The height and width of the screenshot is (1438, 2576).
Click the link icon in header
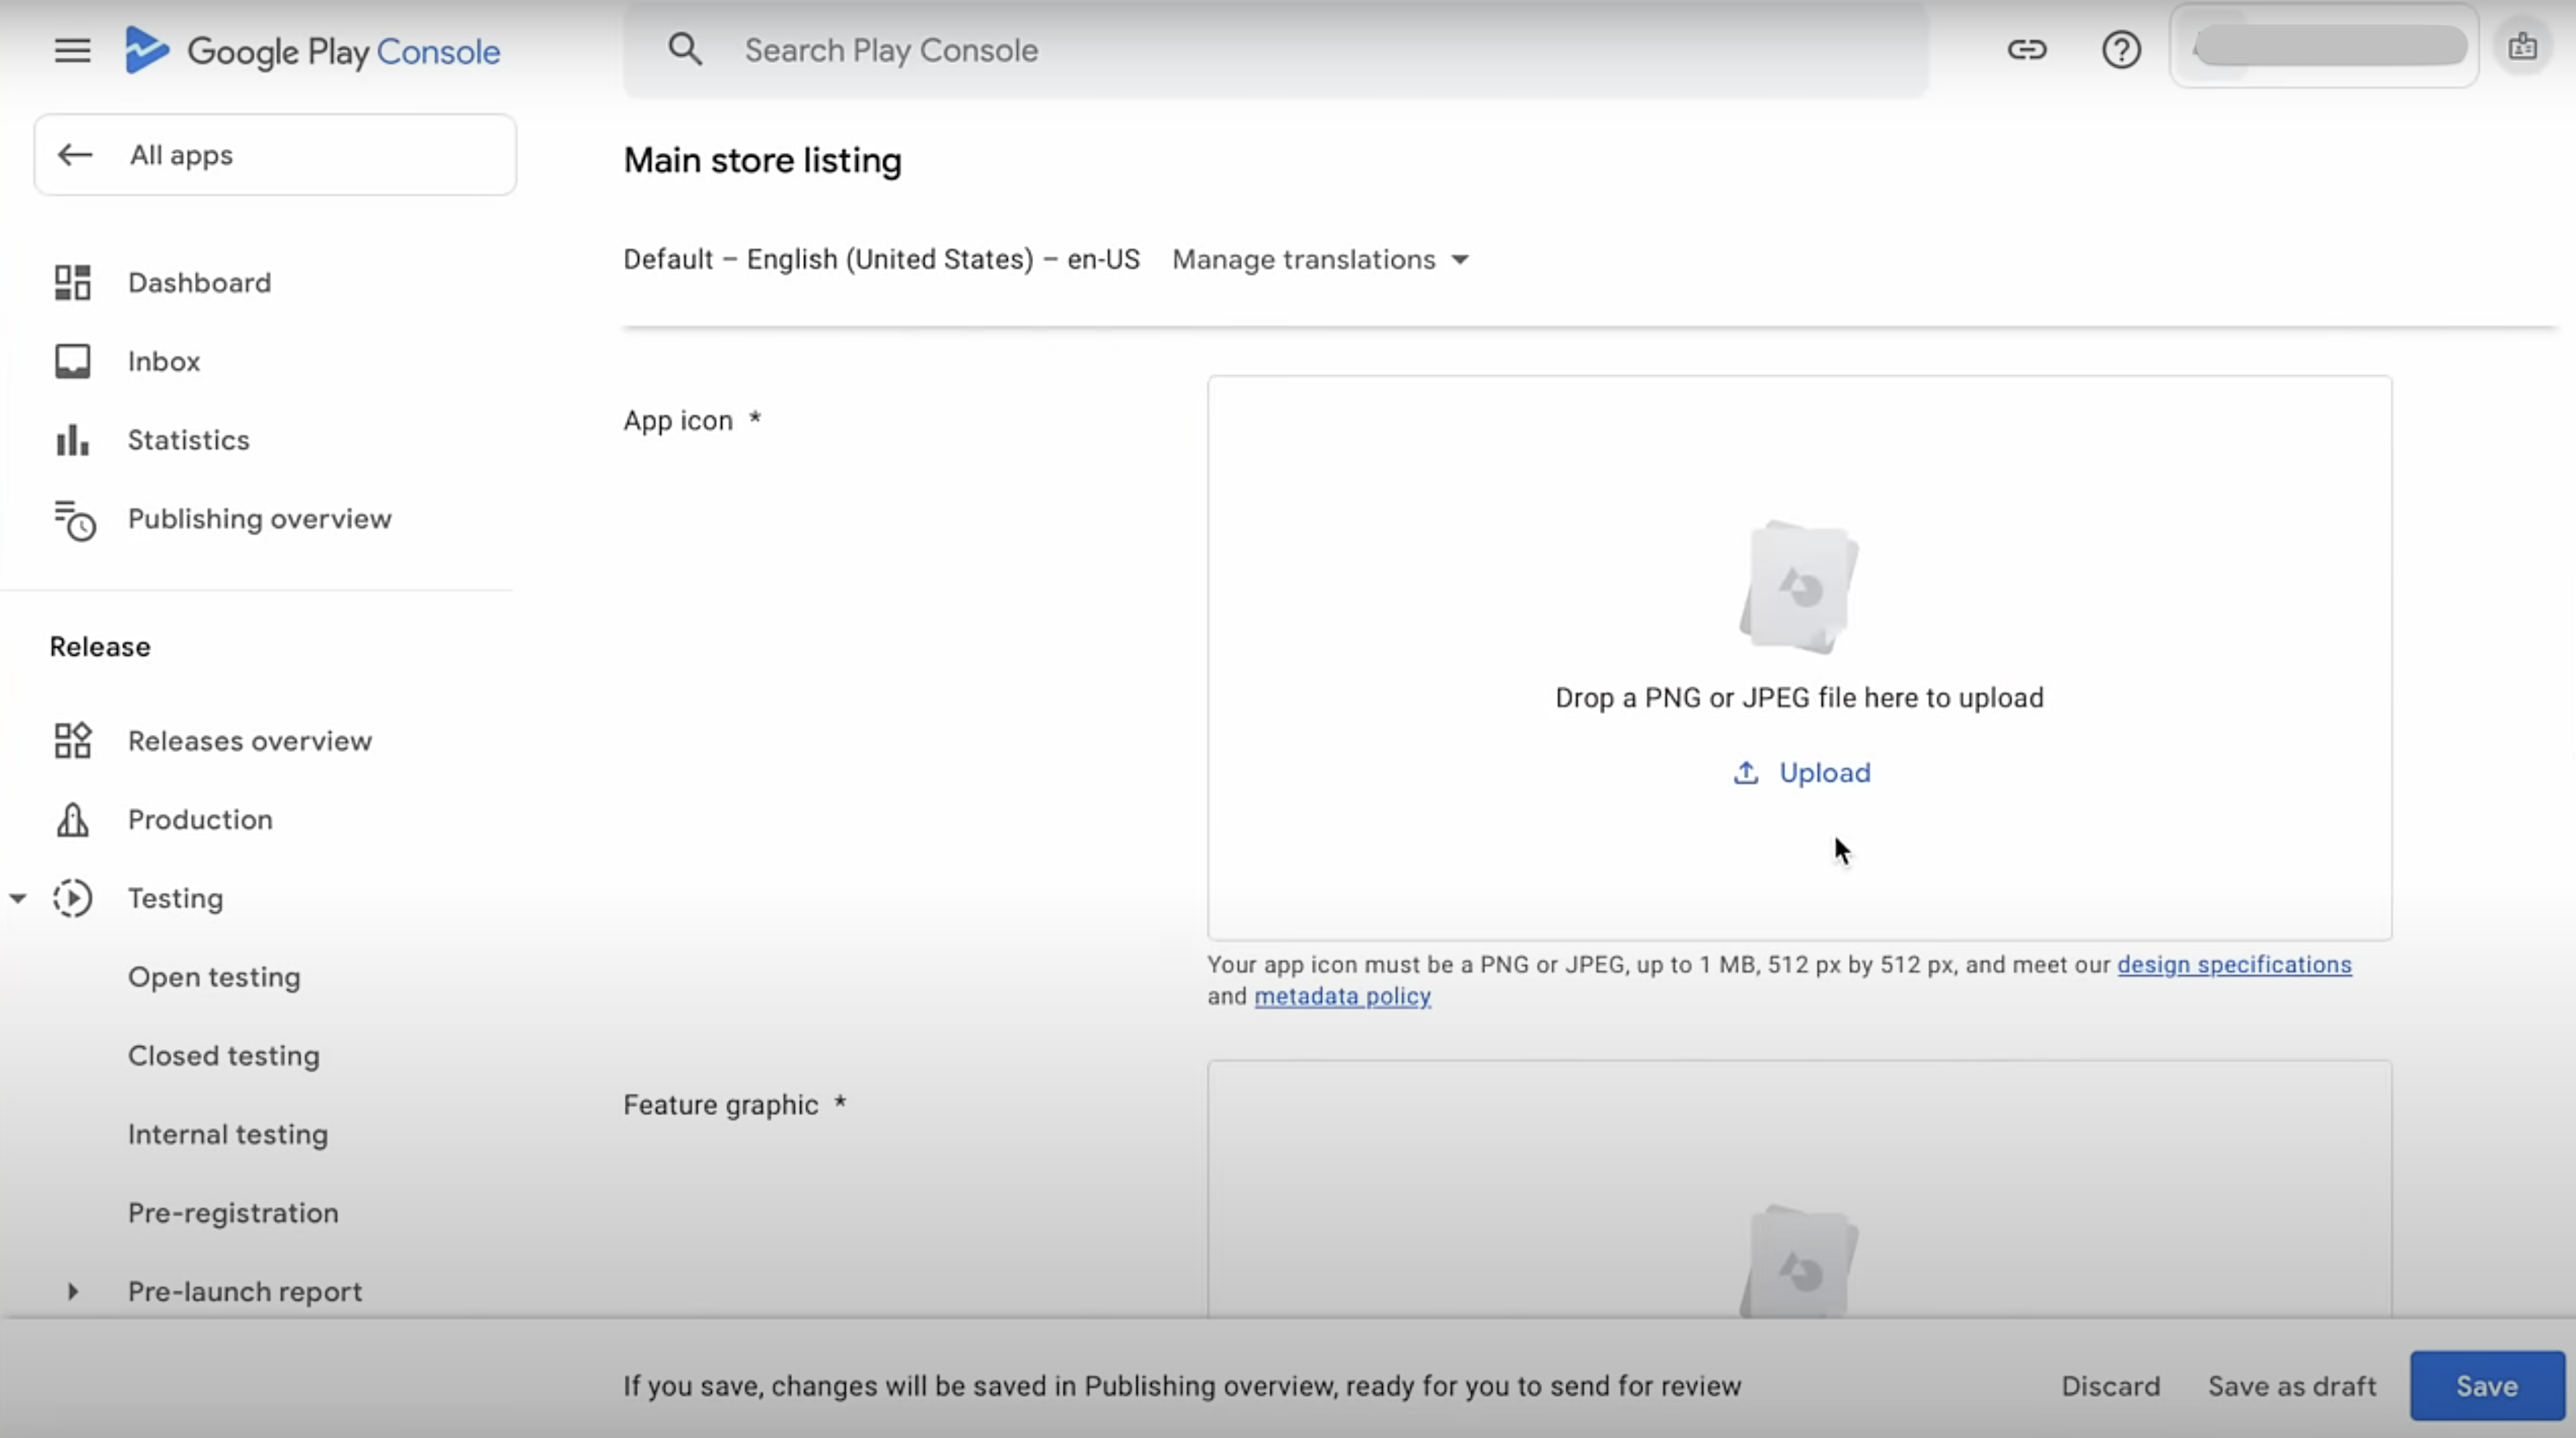pyautogui.click(x=2027, y=49)
